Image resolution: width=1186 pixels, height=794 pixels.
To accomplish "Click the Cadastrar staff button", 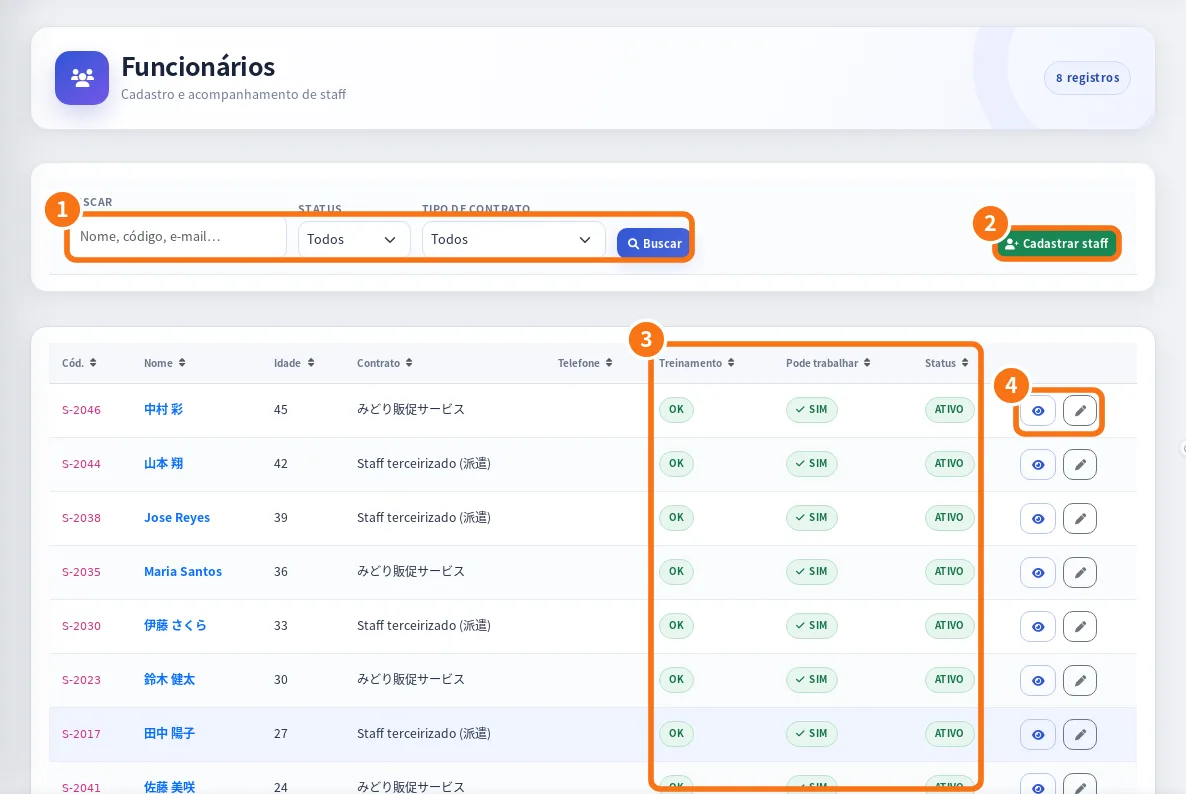I will tap(1056, 243).
